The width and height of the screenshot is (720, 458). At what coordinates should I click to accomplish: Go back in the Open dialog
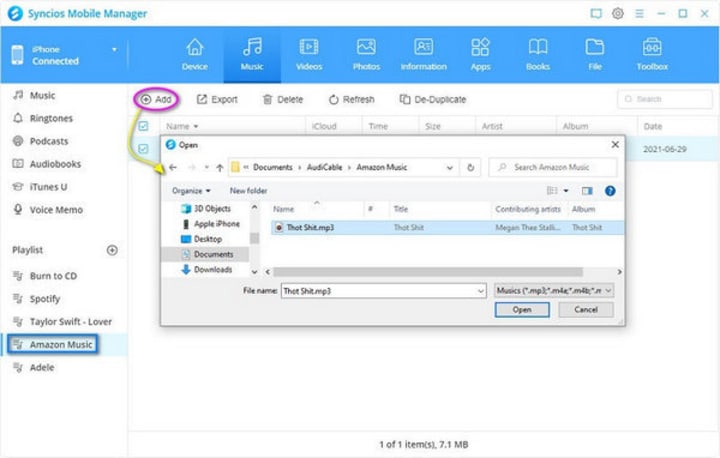tap(173, 167)
